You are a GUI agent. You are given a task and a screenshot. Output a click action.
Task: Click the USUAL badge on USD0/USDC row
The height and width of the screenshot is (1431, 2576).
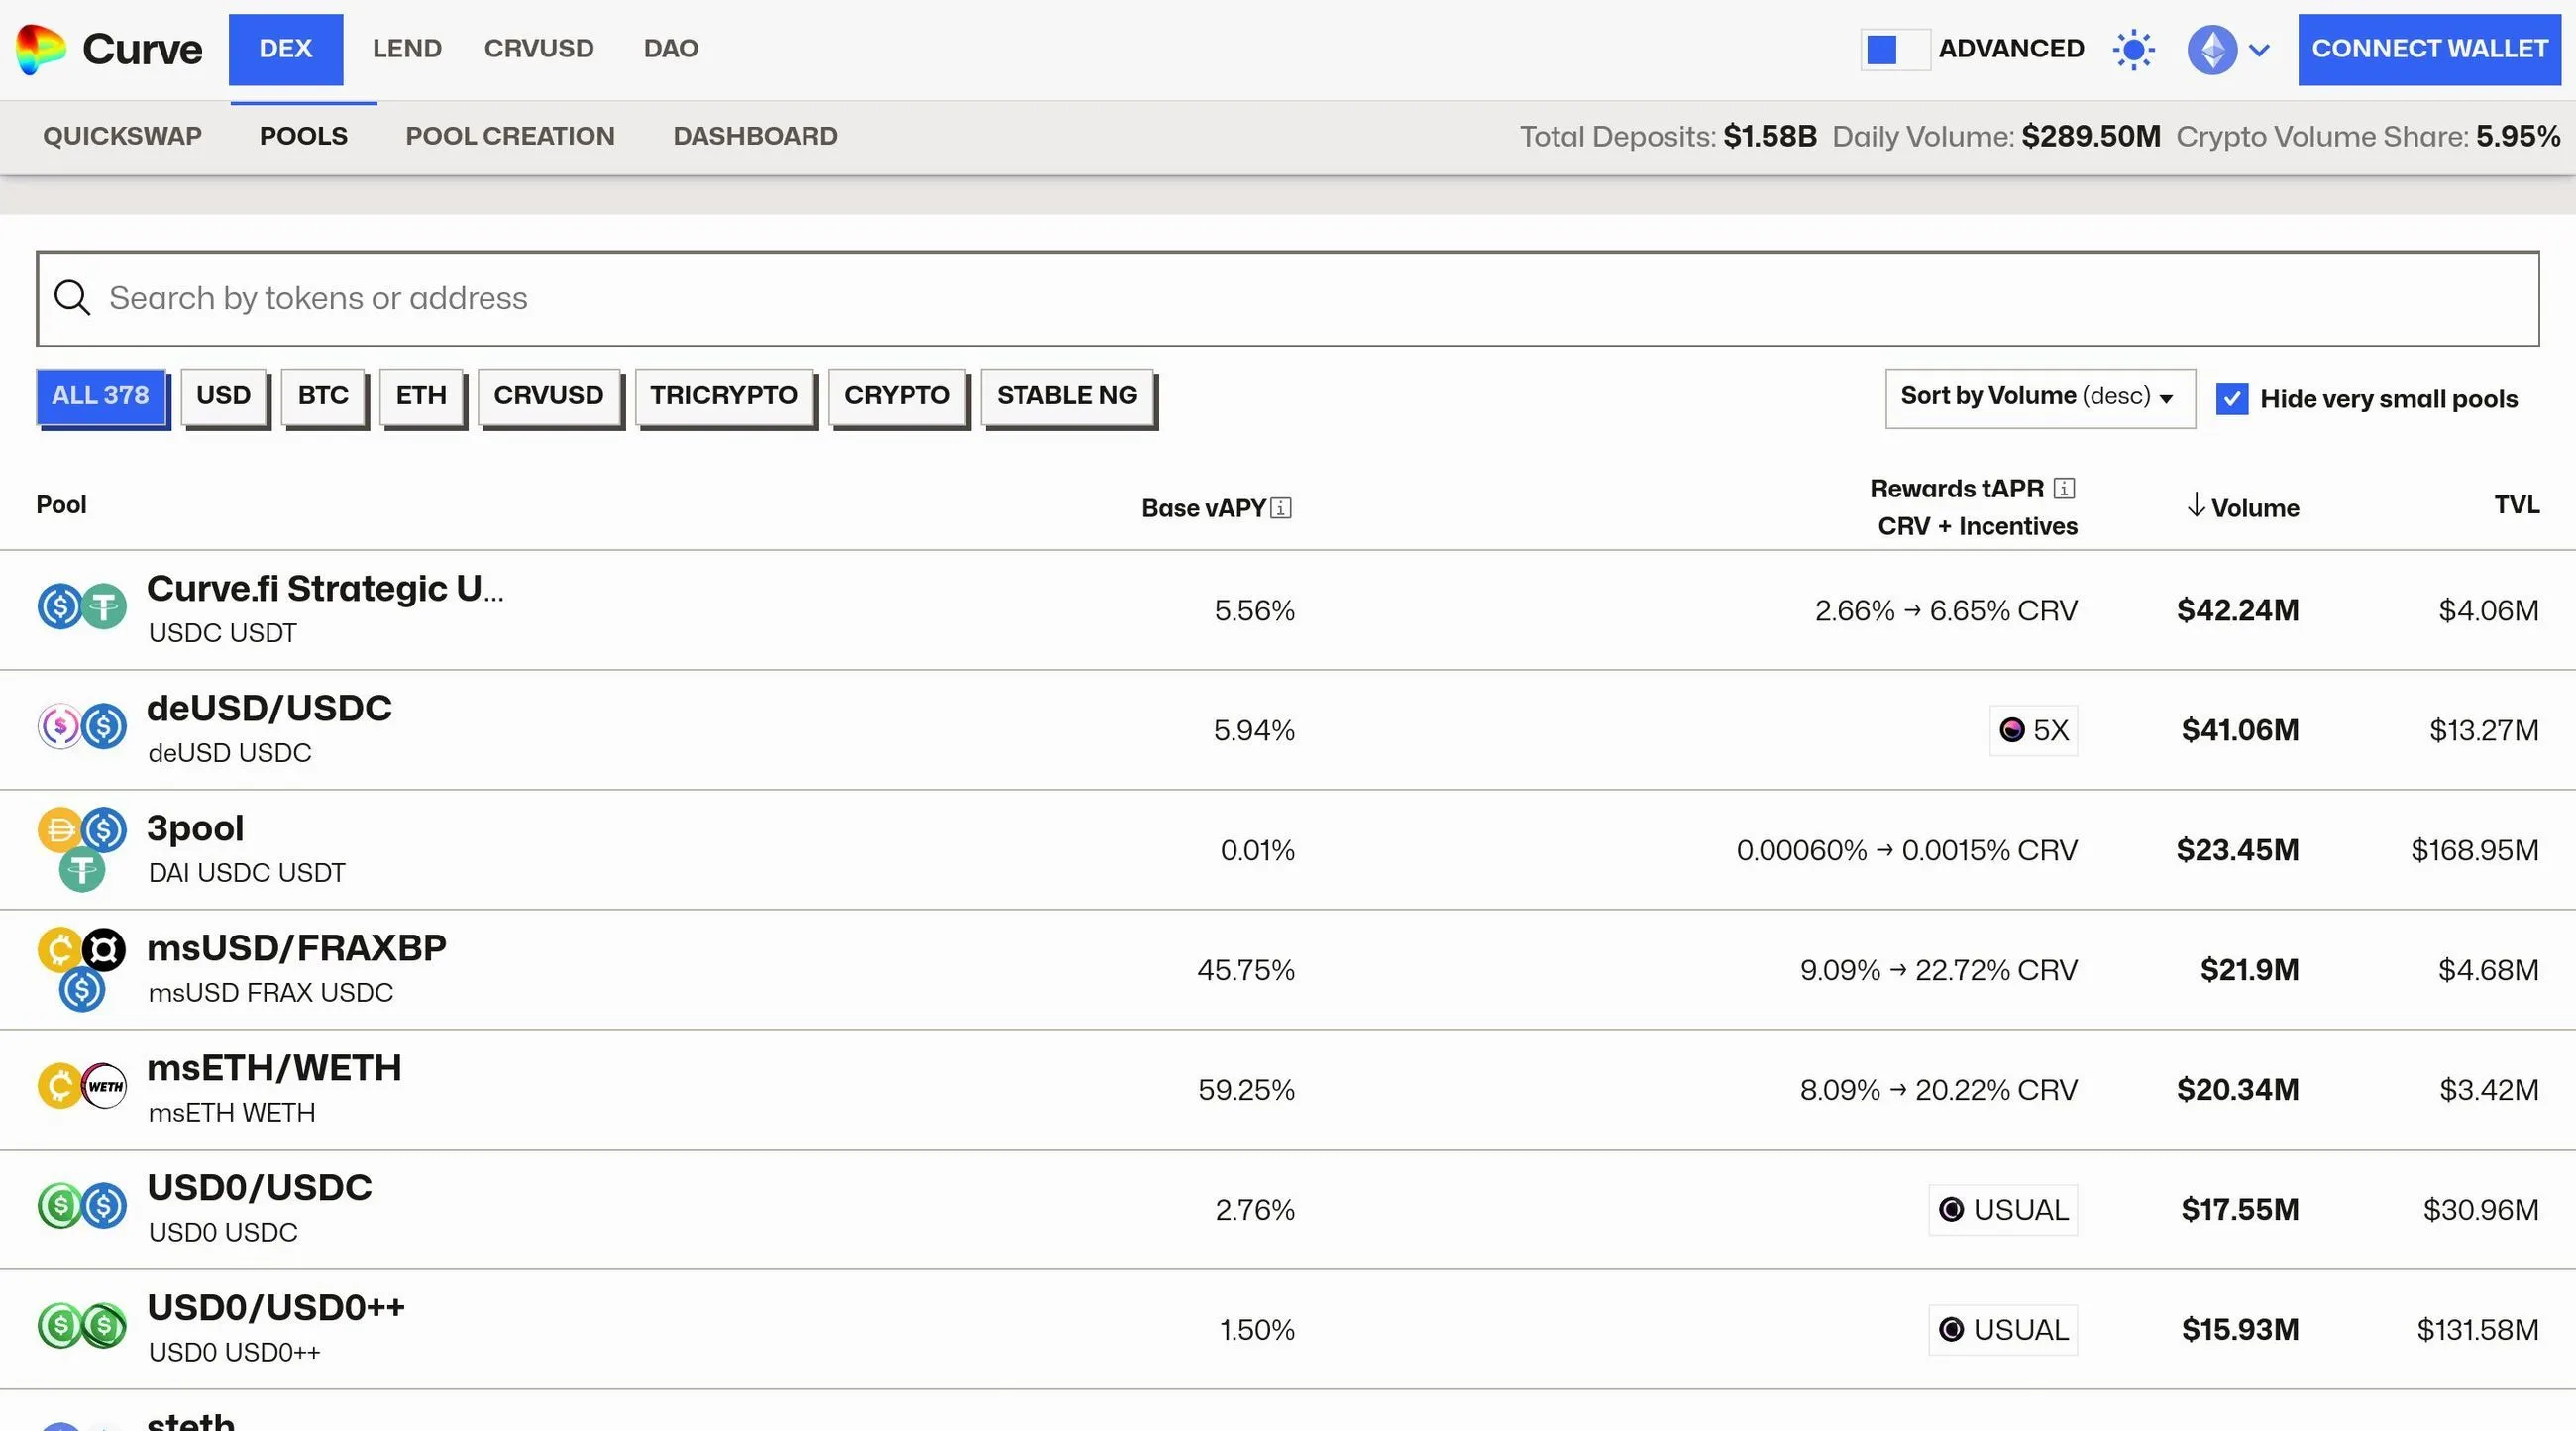(2003, 1210)
